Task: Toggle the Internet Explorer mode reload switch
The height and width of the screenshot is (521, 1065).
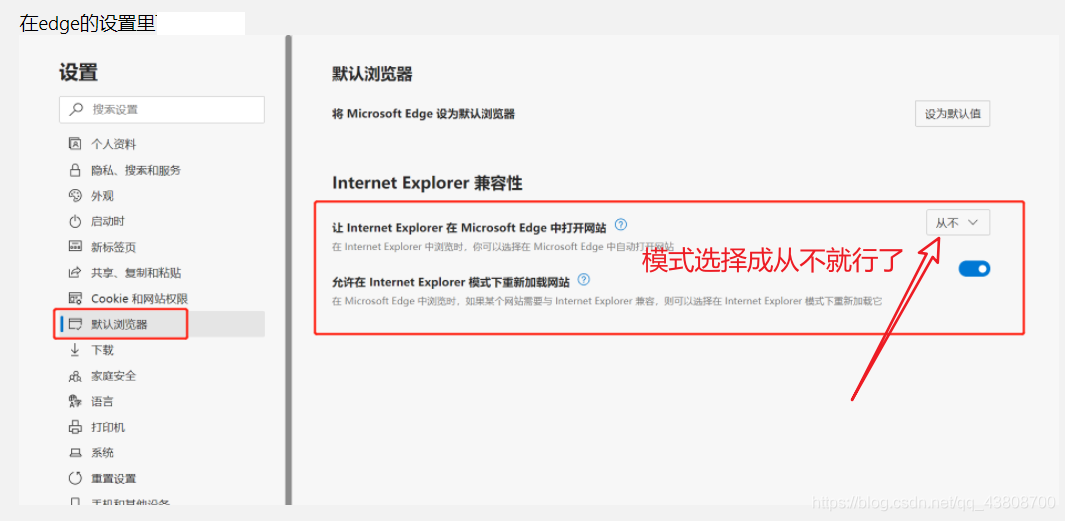Action: (974, 269)
